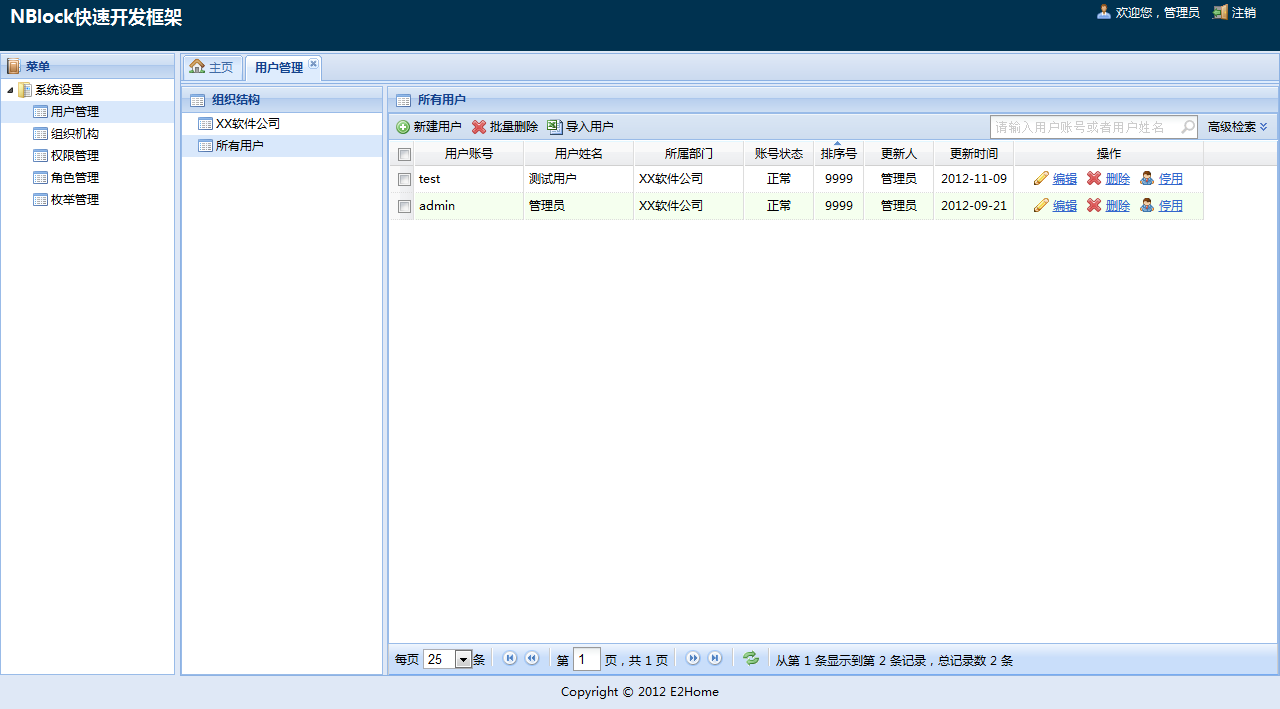
Task: Check the test user row checkbox
Action: 404,179
